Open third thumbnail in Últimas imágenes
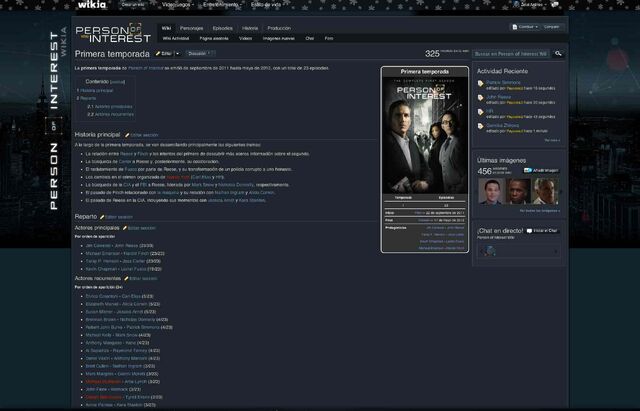 click(545, 191)
